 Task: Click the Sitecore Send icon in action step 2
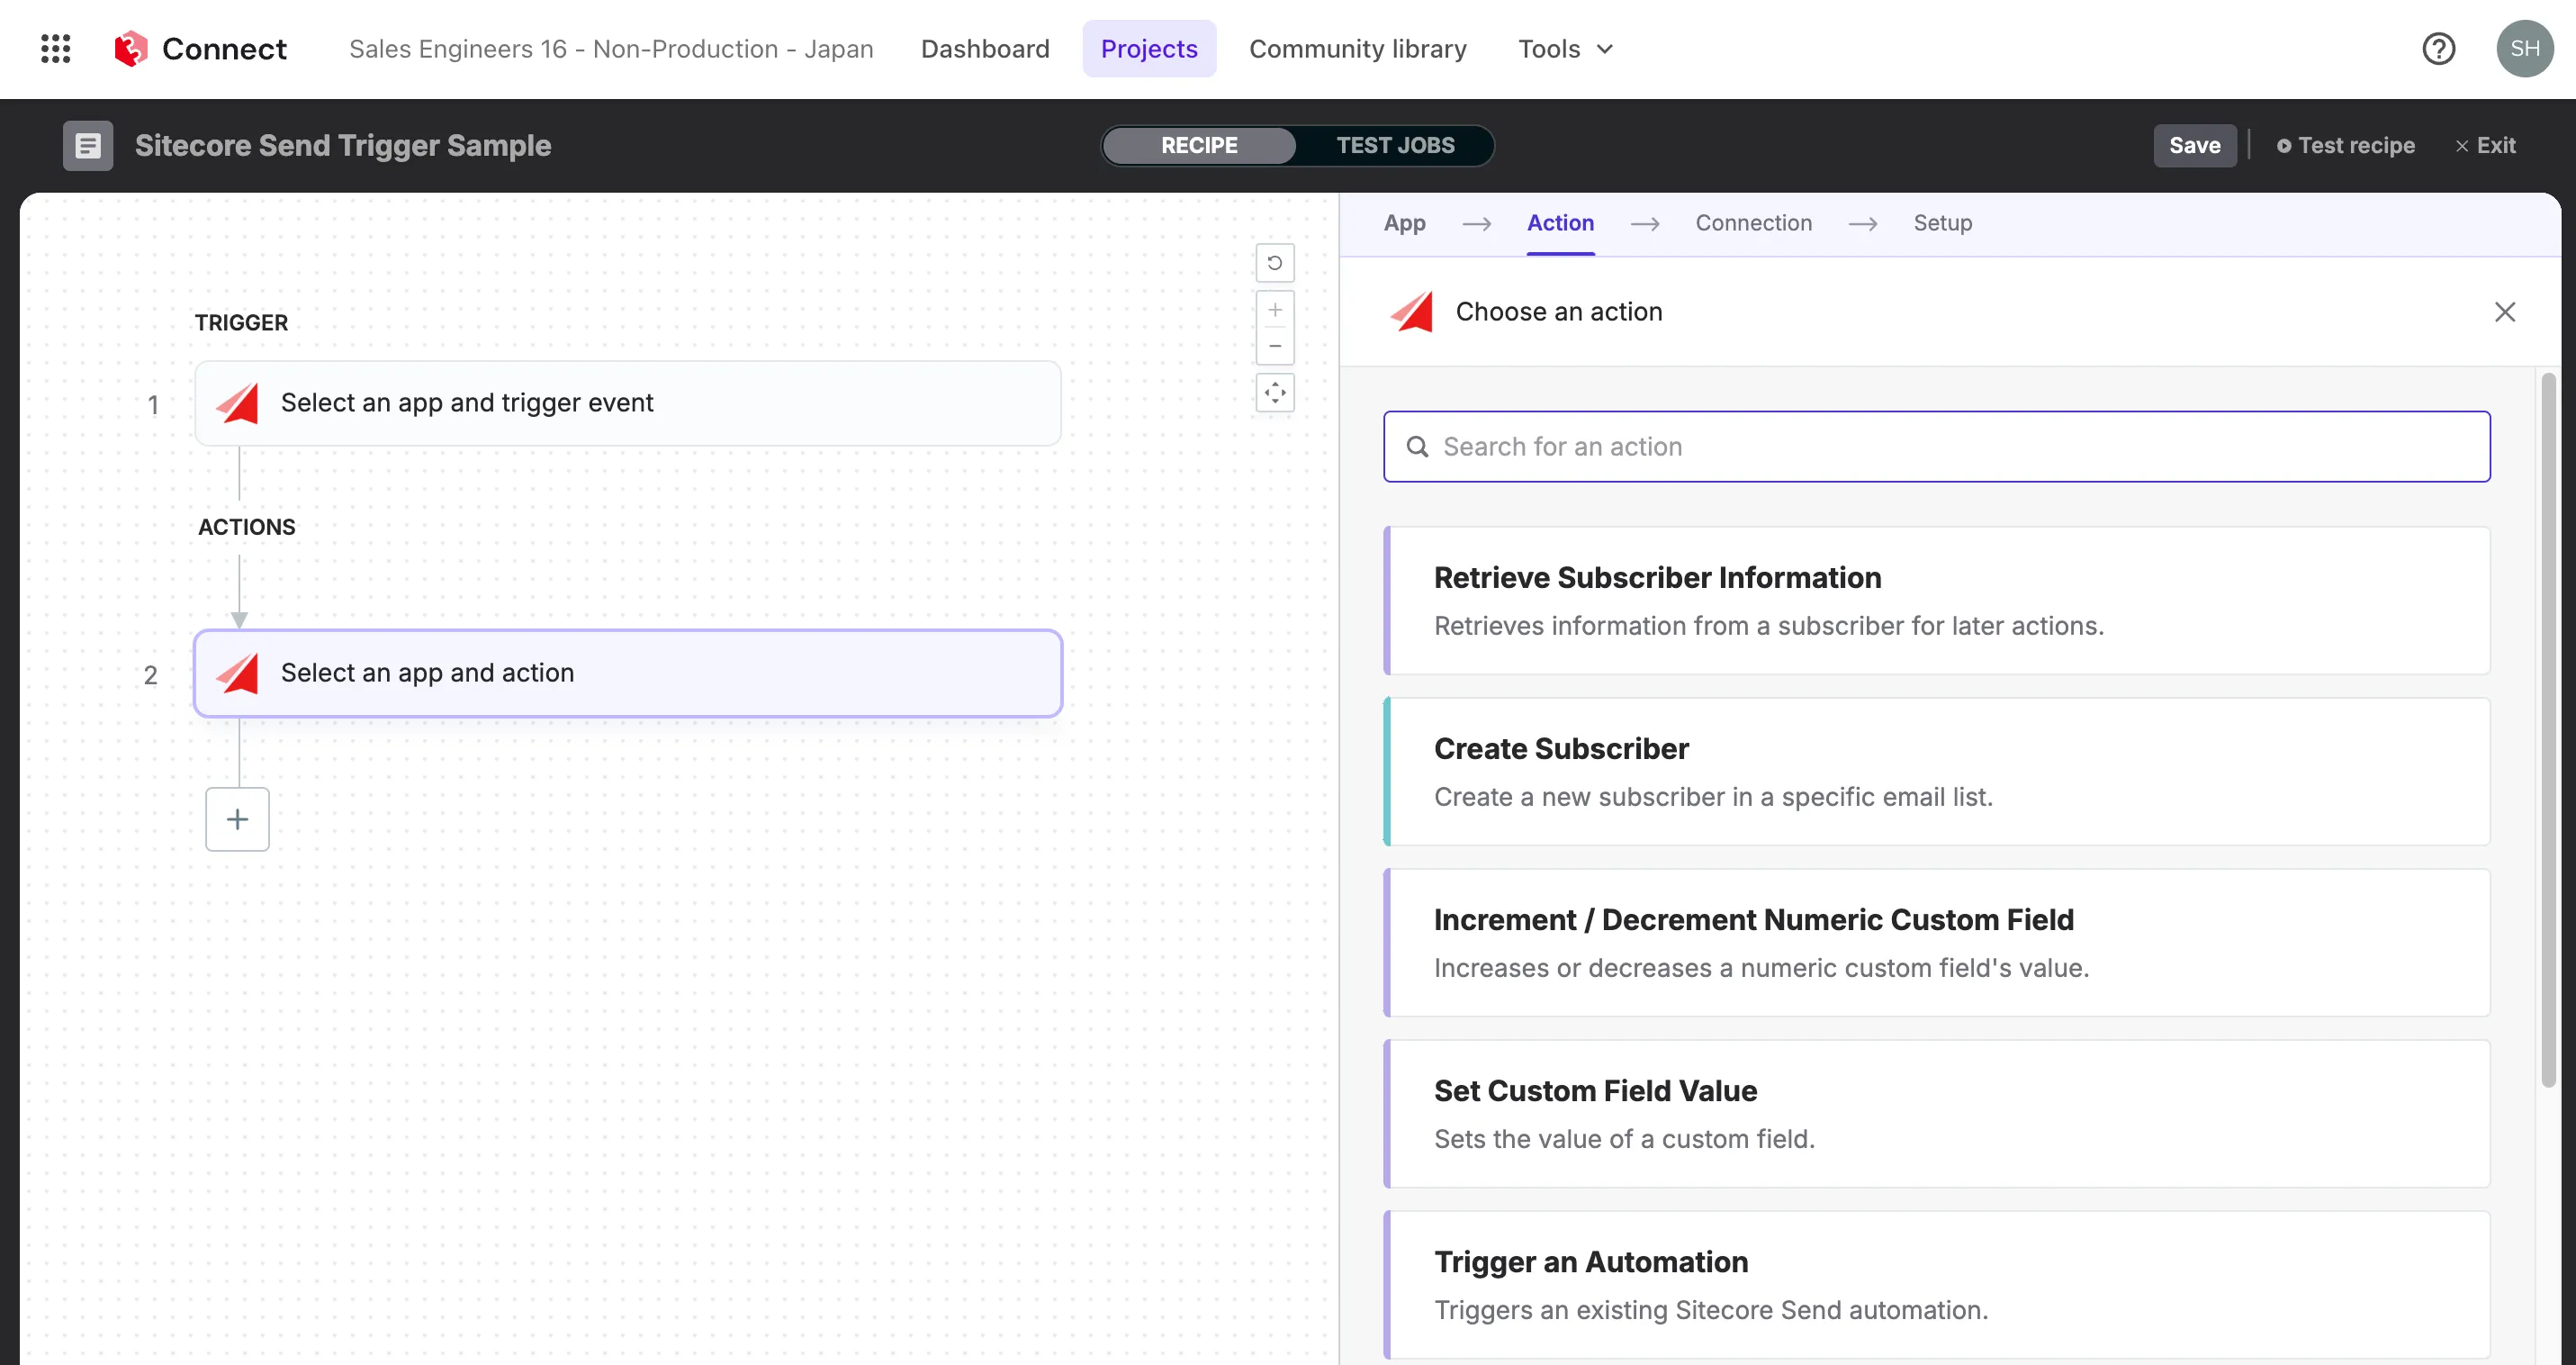tap(239, 672)
